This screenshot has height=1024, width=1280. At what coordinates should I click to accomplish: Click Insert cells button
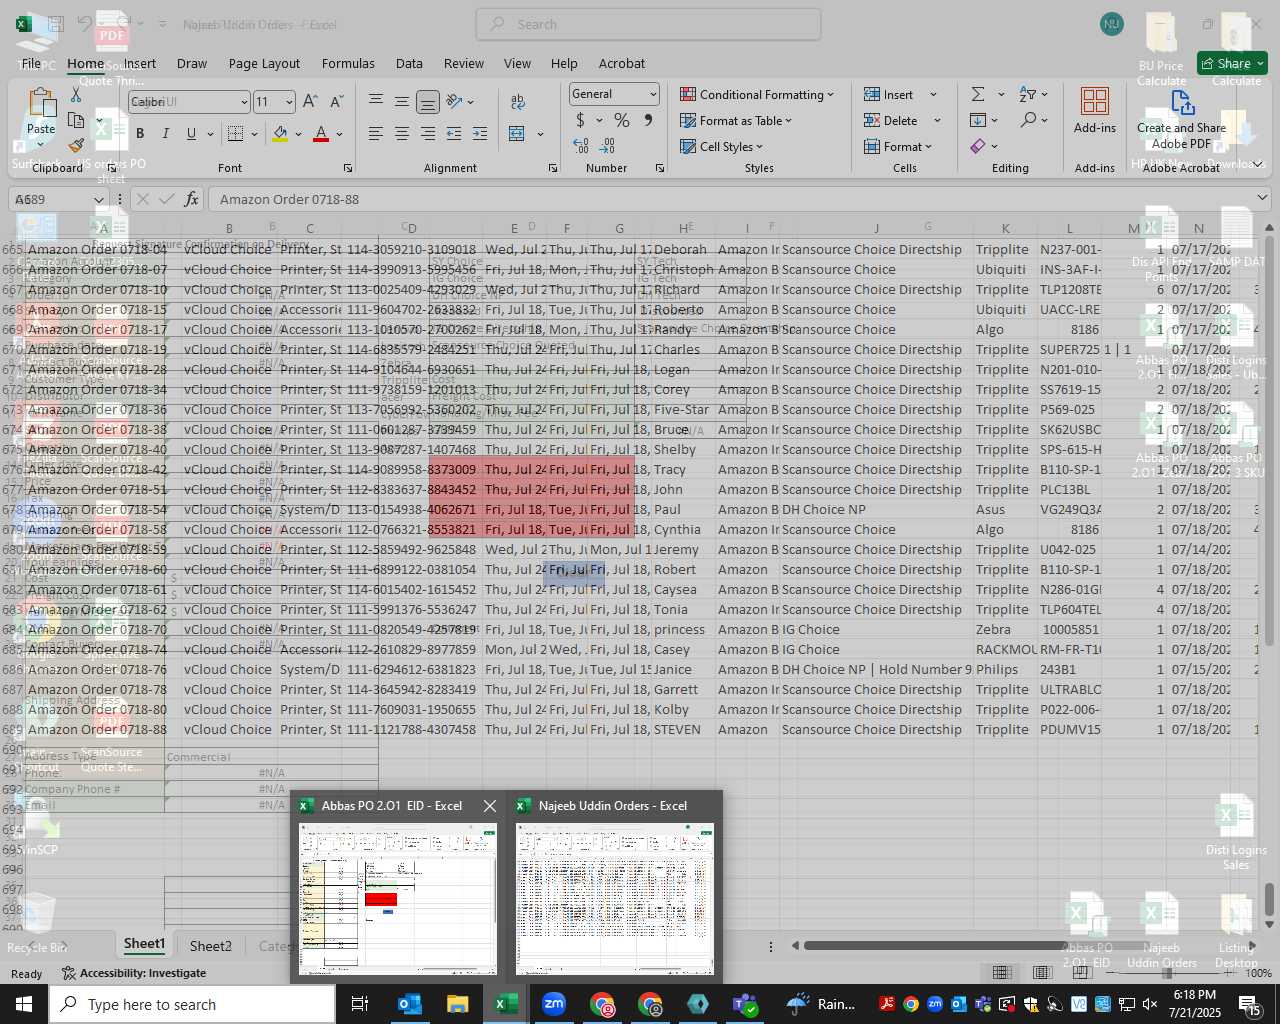point(889,94)
